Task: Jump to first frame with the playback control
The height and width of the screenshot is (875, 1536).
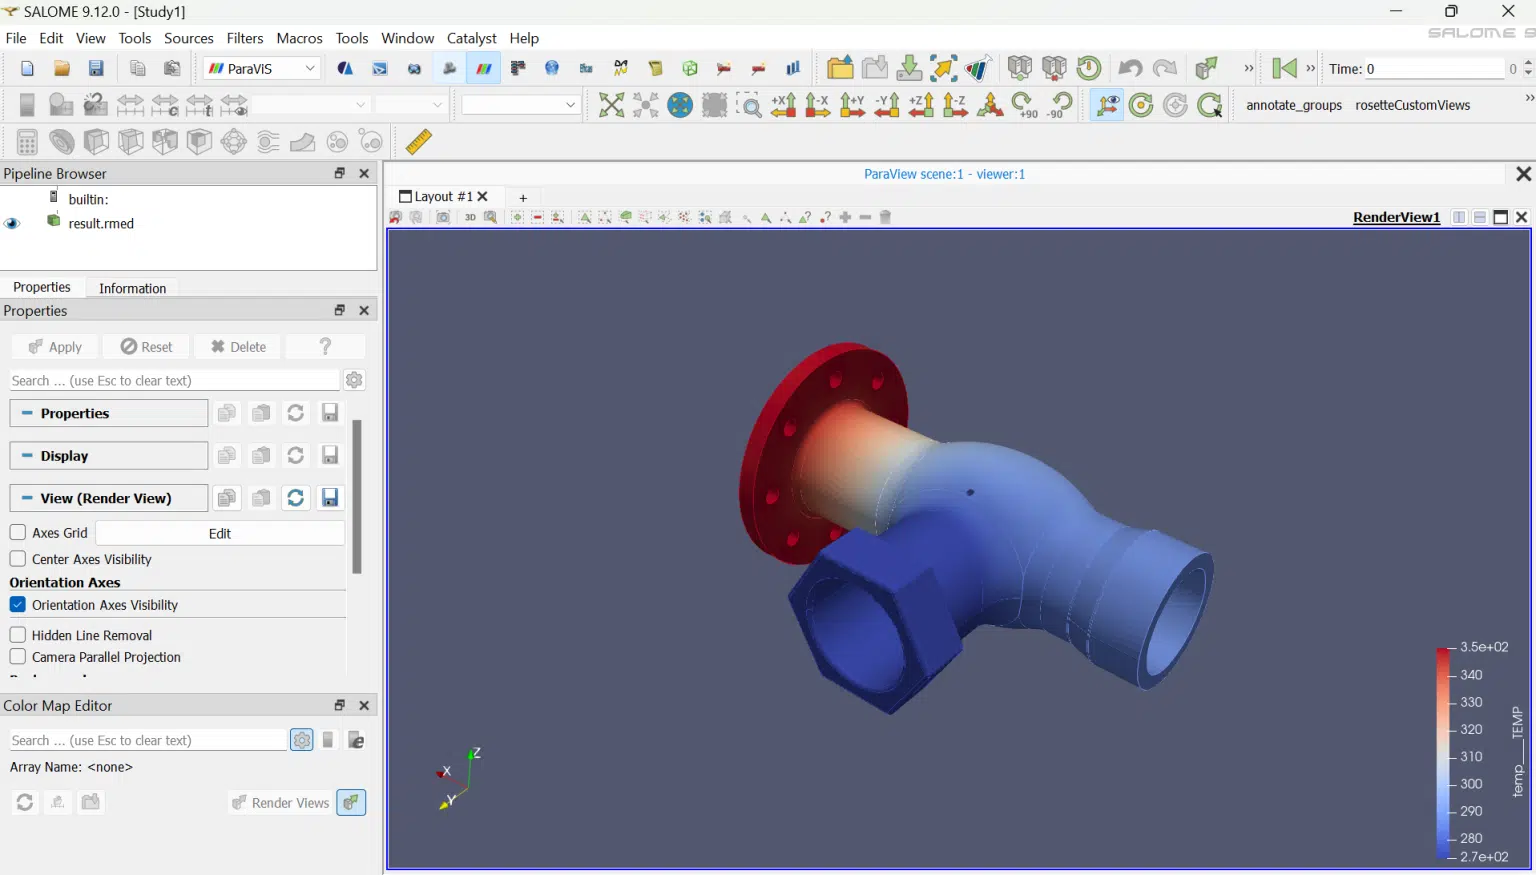Action: tap(1283, 68)
